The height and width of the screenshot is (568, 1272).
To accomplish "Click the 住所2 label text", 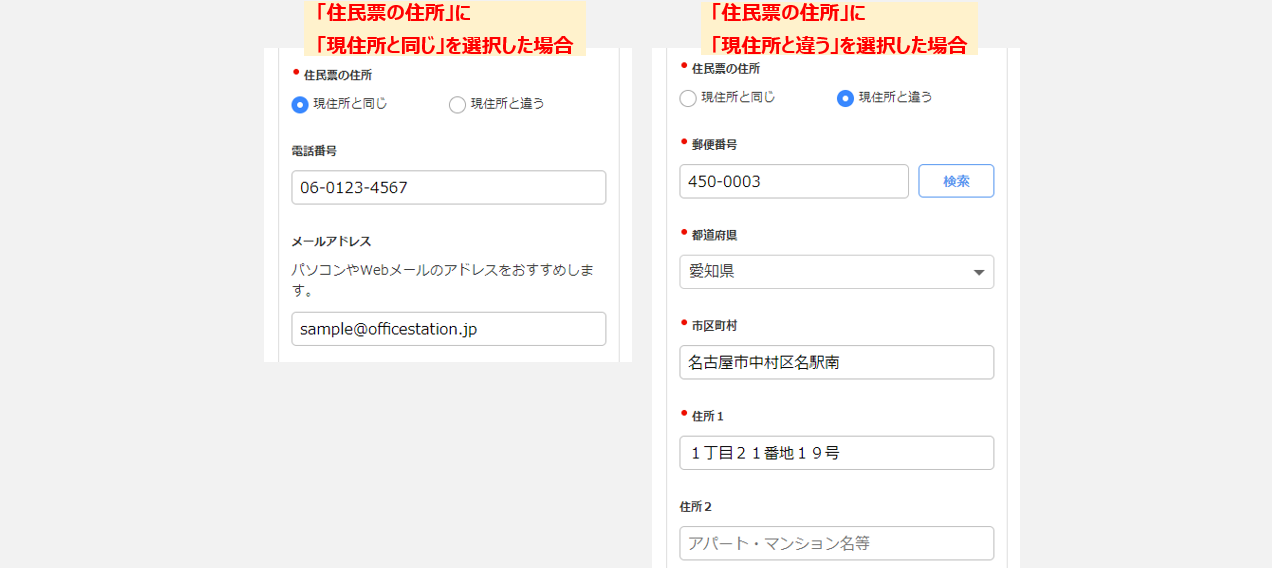I will [696, 507].
